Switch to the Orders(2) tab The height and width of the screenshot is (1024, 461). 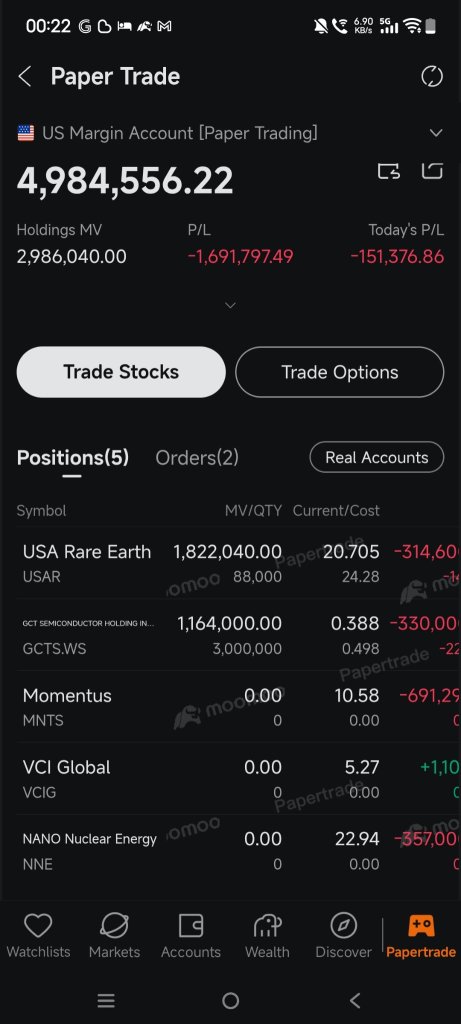click(197, 458)
